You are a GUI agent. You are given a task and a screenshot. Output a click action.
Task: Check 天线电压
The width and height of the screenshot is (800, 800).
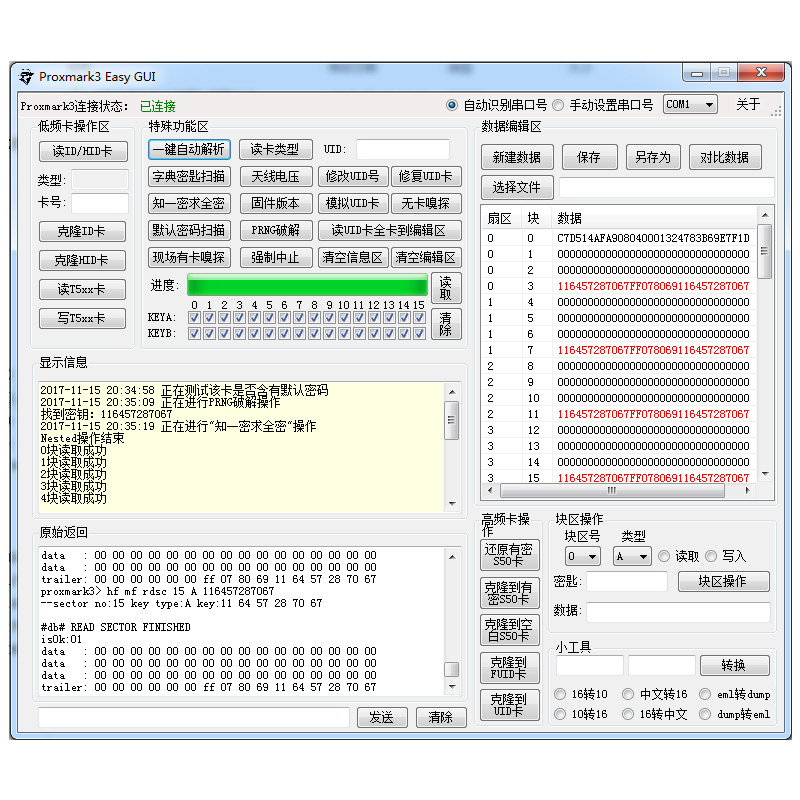click(x=275, y=177)
